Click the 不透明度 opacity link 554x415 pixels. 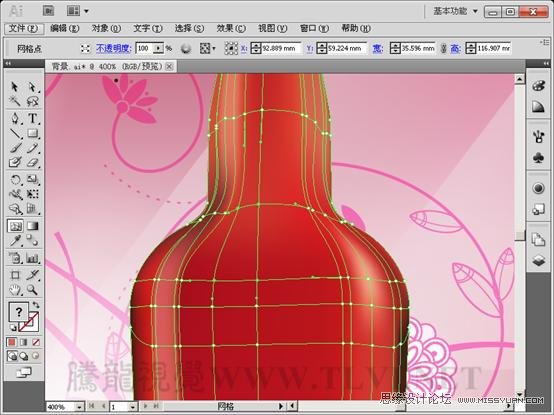(x=114, y=48)
